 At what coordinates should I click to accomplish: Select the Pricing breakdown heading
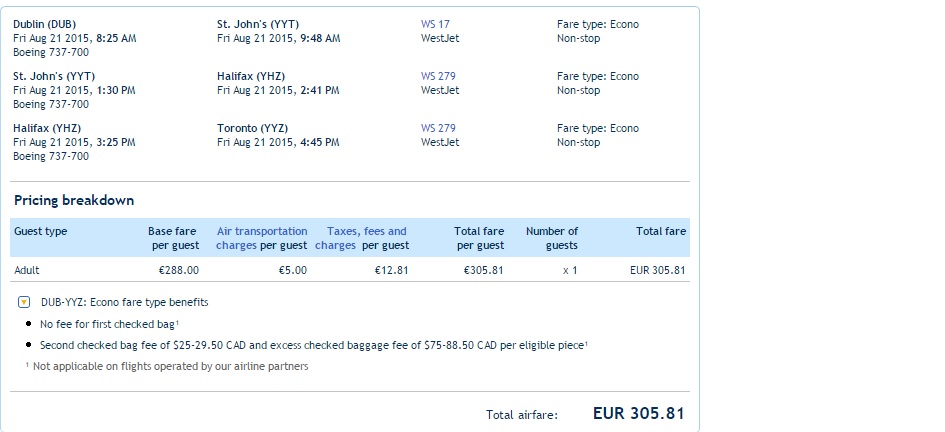(74, 201)
